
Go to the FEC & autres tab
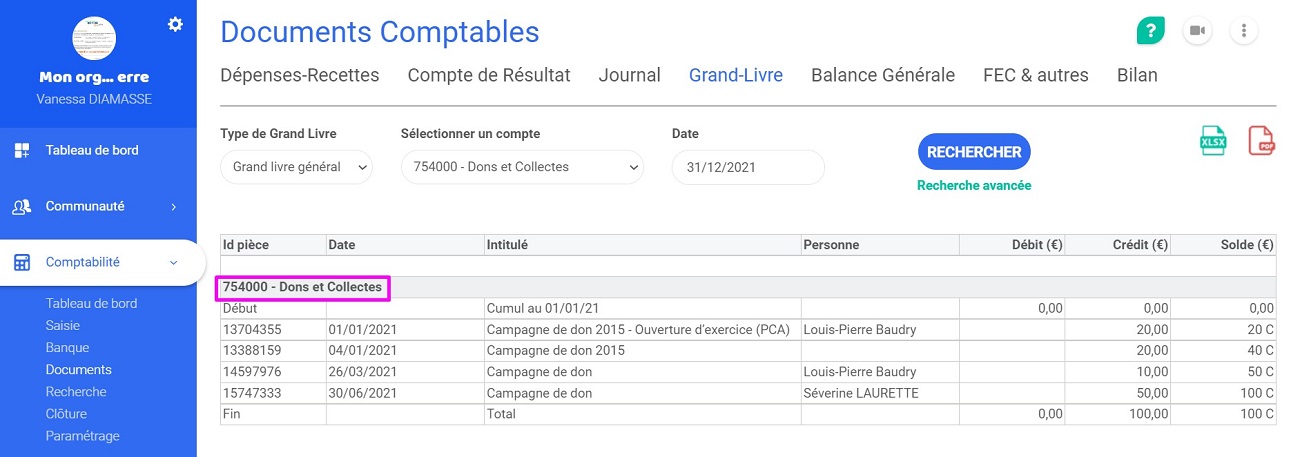coord(1036,75)
